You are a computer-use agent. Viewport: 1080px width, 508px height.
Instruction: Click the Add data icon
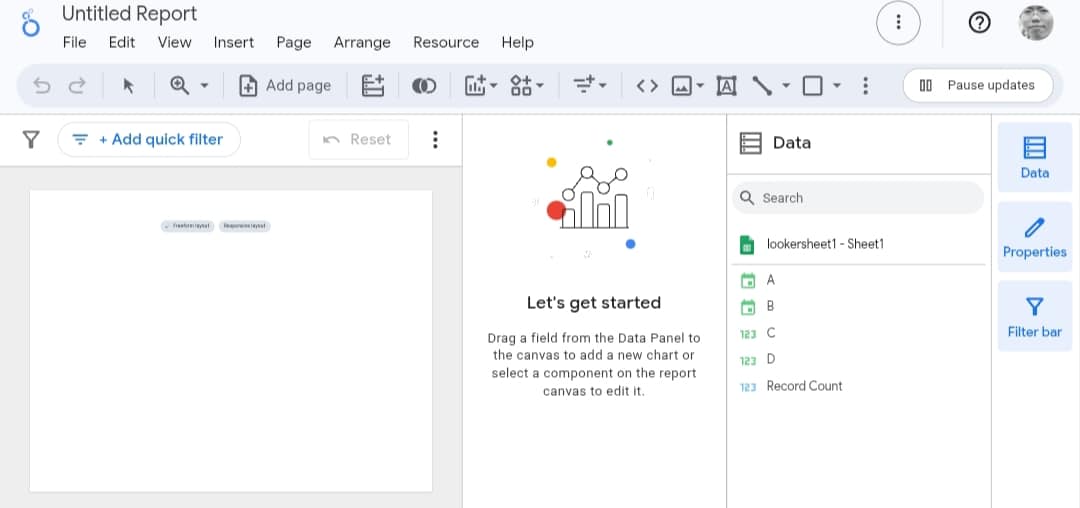[373, 86]
